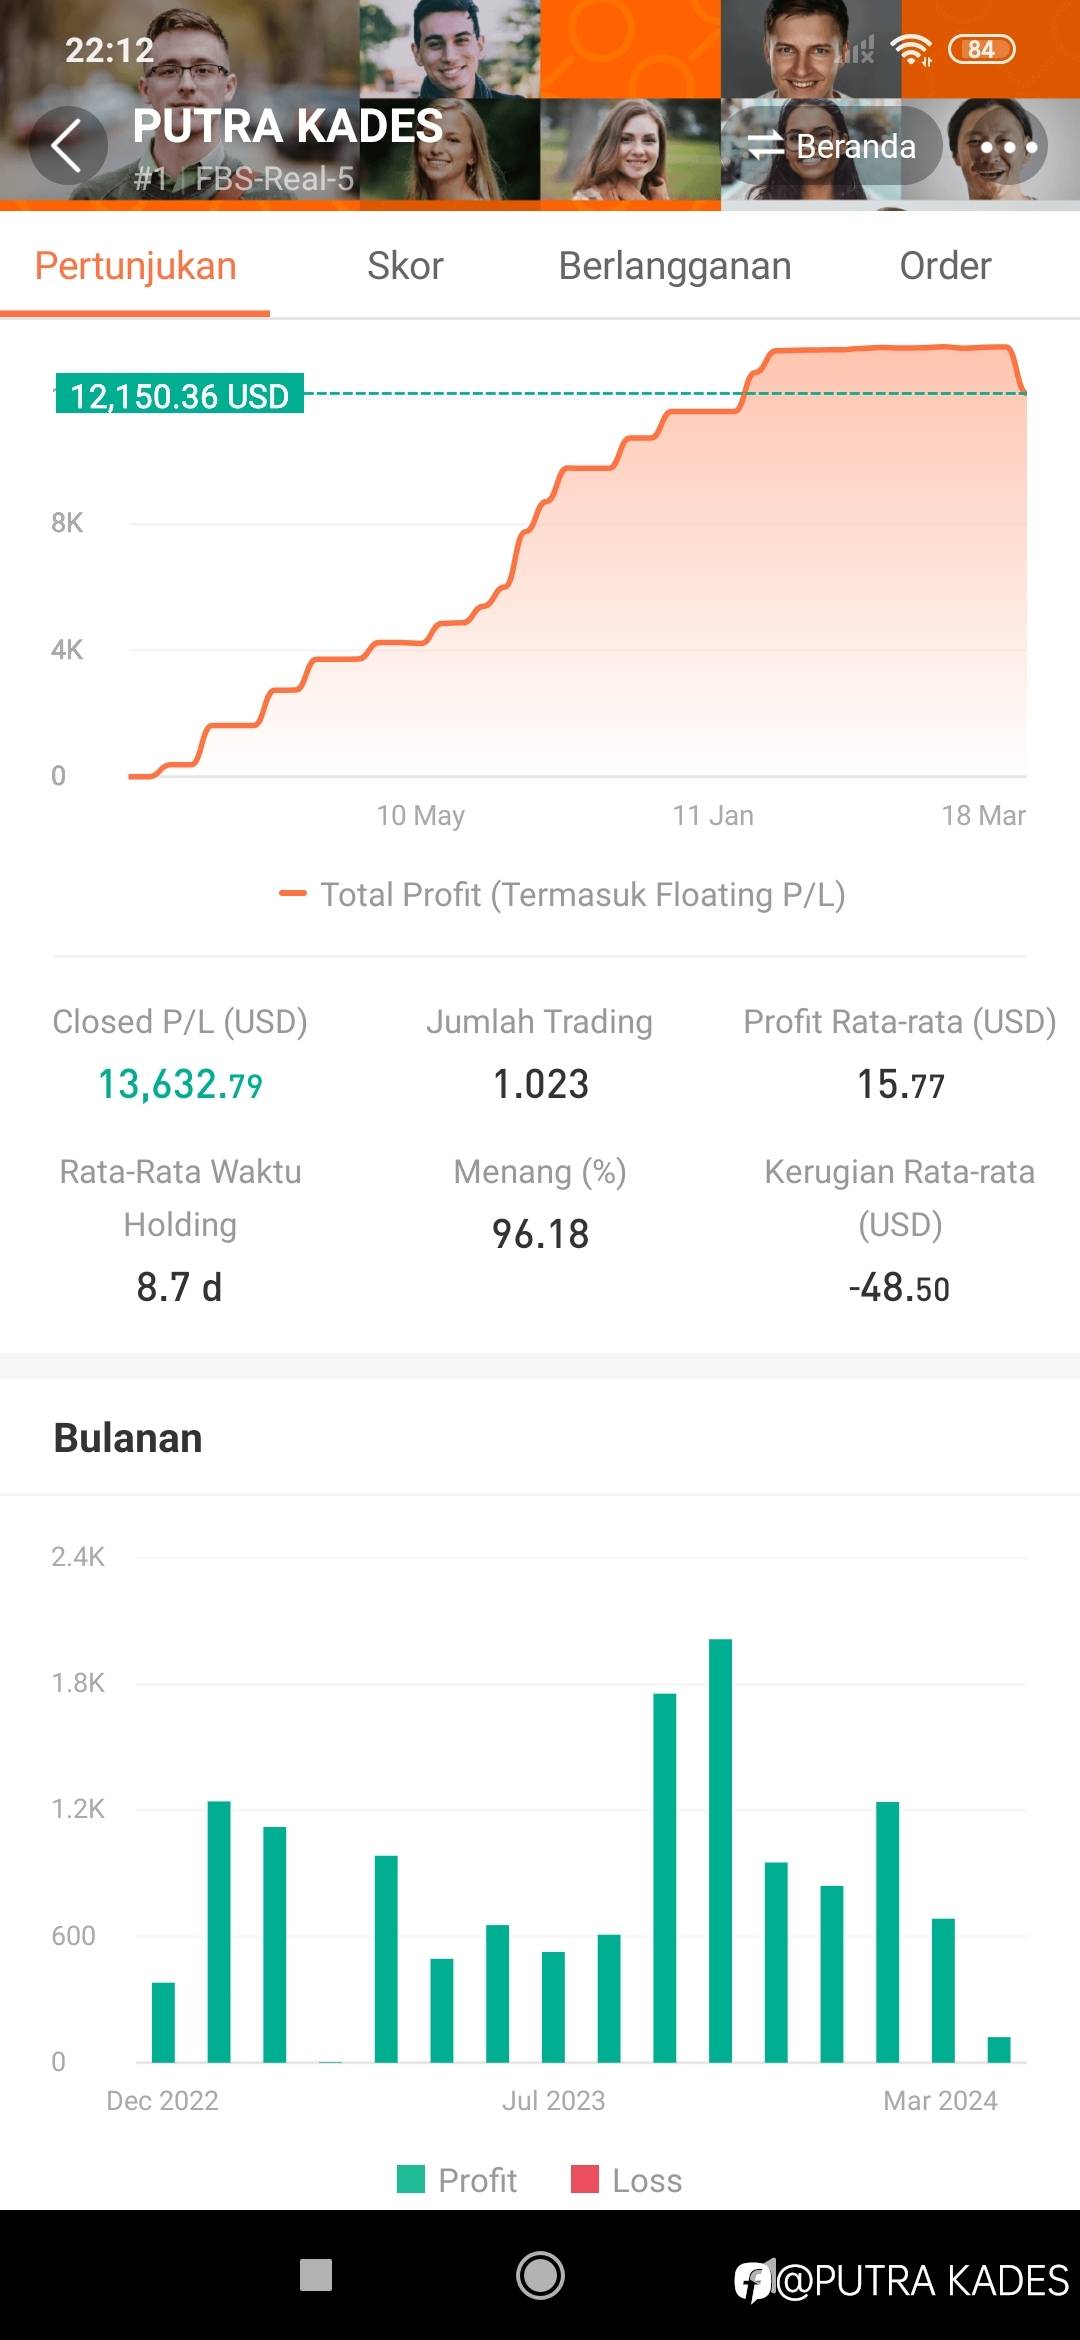Image resolution: width=1080 pixels, height=2340 pixels.
Task: Switch to the Skor tab
Action: 405,266
